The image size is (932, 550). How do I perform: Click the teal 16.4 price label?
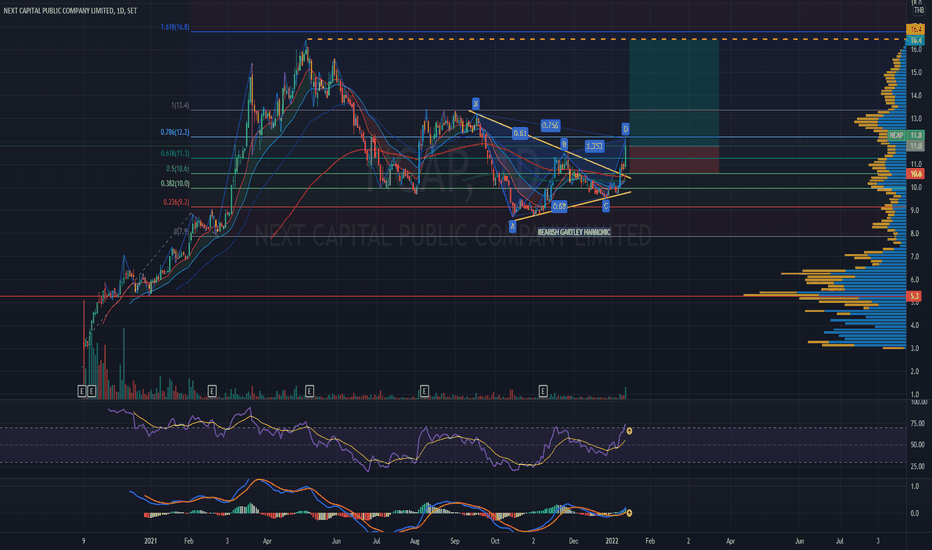[916, 40]
